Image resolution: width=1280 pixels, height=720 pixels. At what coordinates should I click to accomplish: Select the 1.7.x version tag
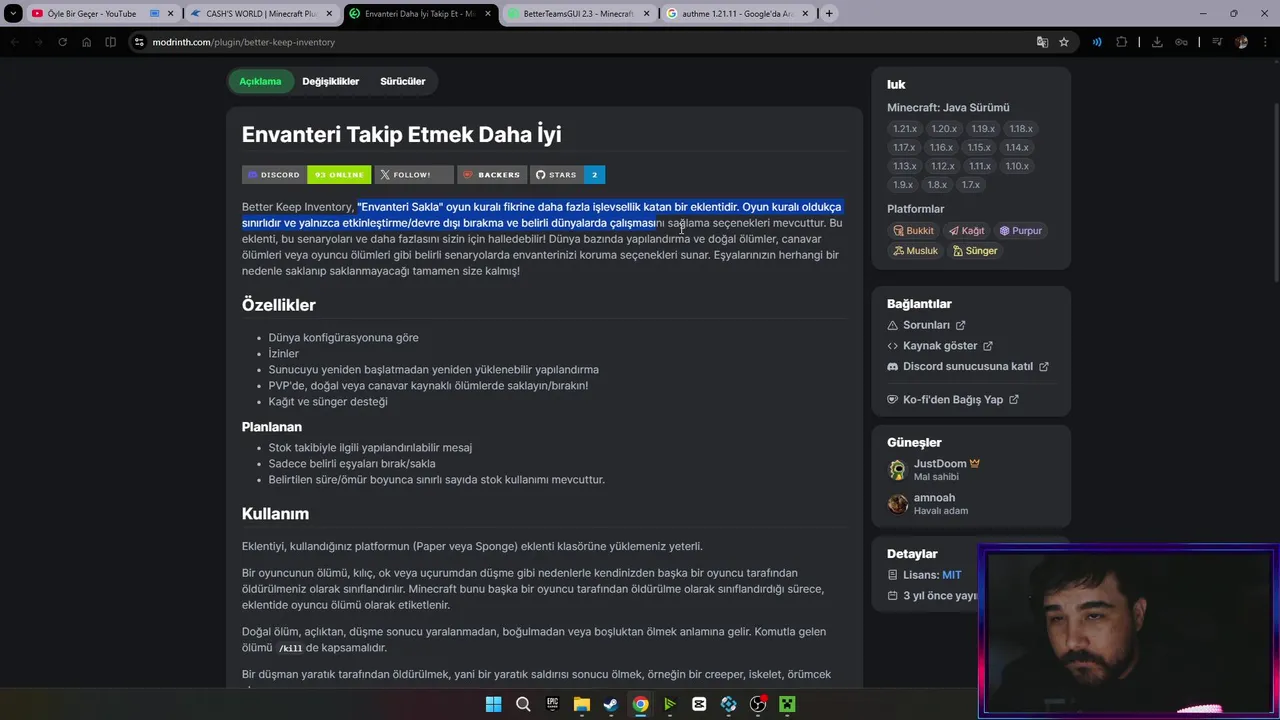(x=970, y=185)
